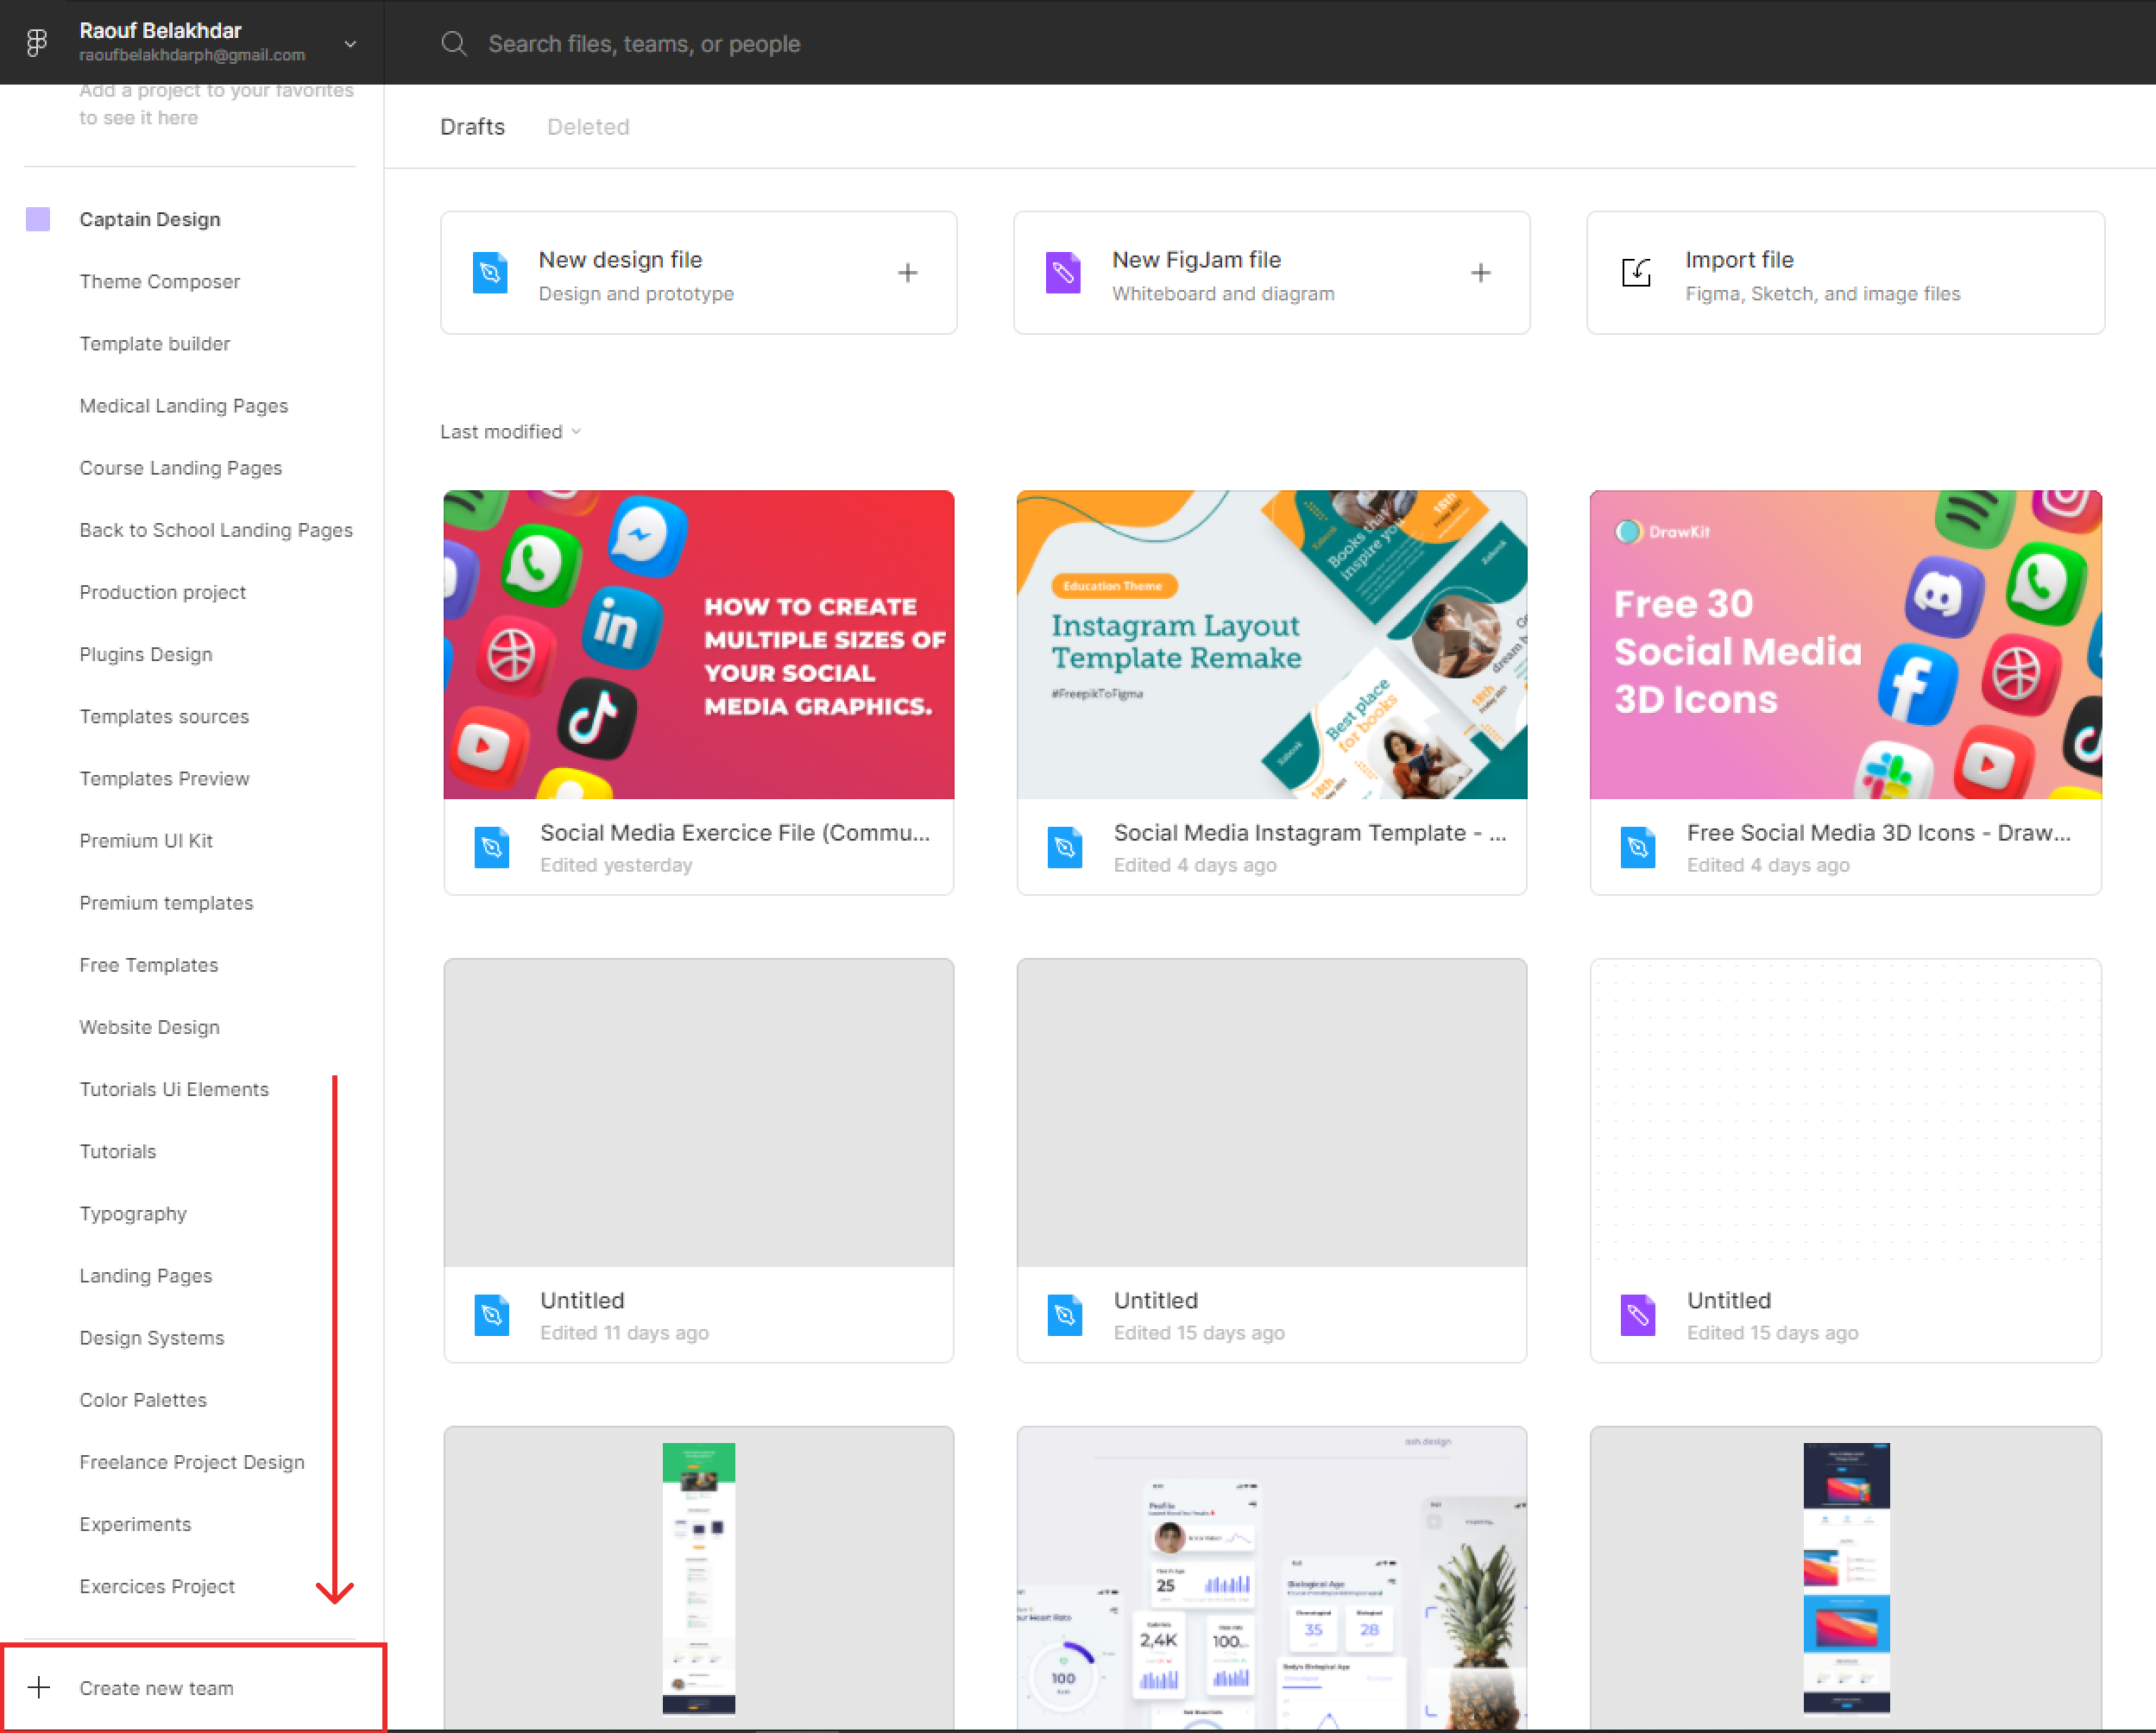This screenshot has height=1733, width=2156.
Task: Open dark blue landing page thumbnail
Action: tap(1845, 1577)
